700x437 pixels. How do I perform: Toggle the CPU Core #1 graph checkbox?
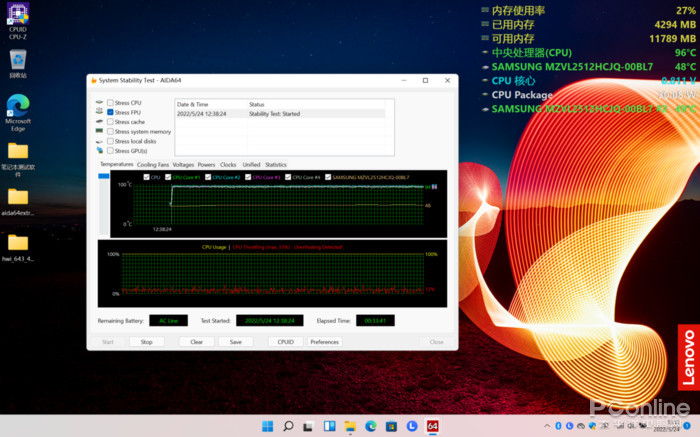pos(168,177)
